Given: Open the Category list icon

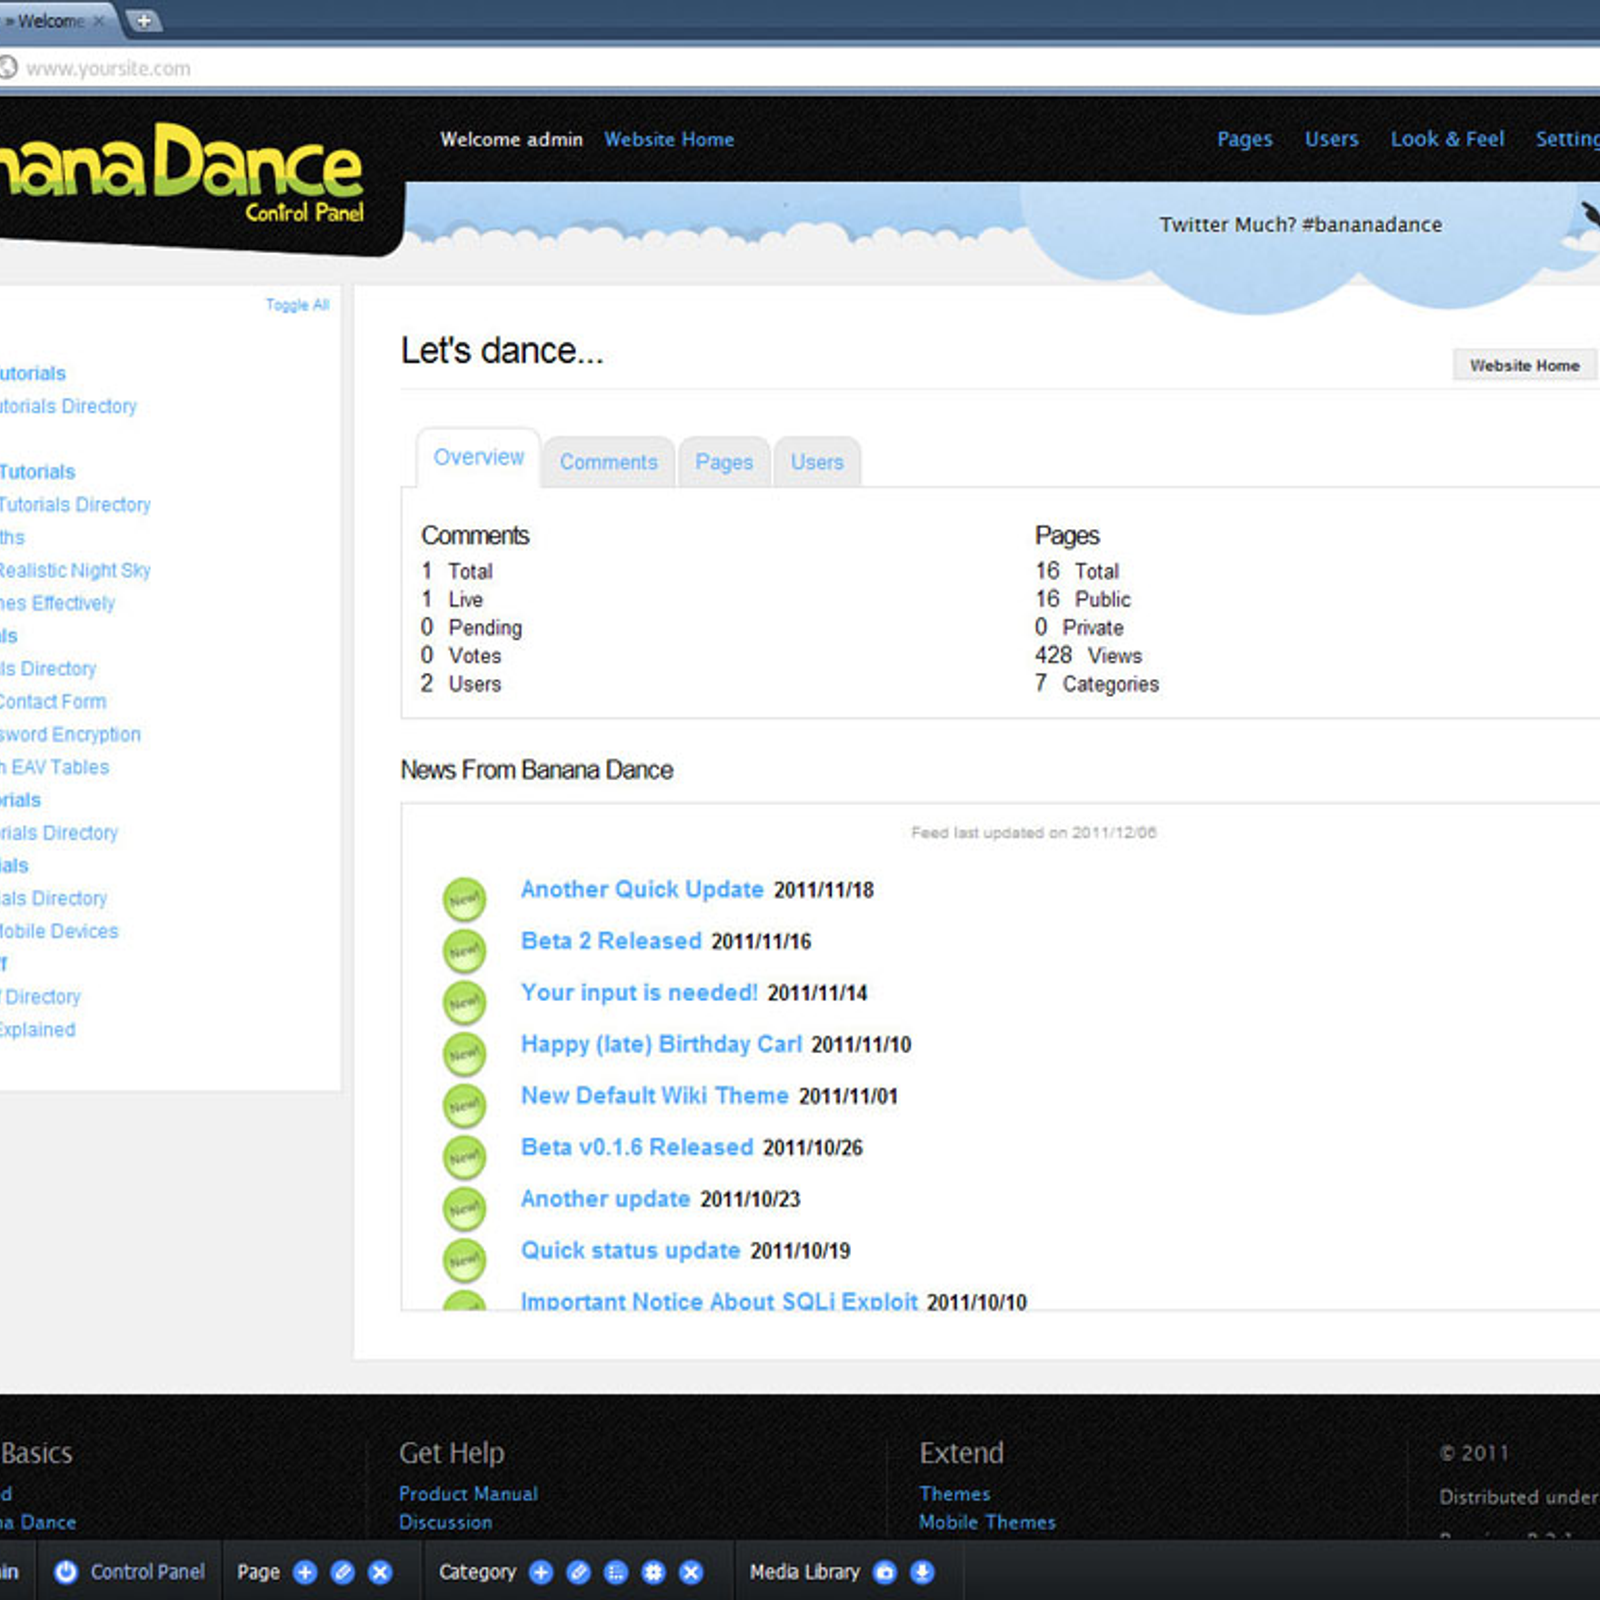Looking at the screenshot, I should click(616, 1572).
